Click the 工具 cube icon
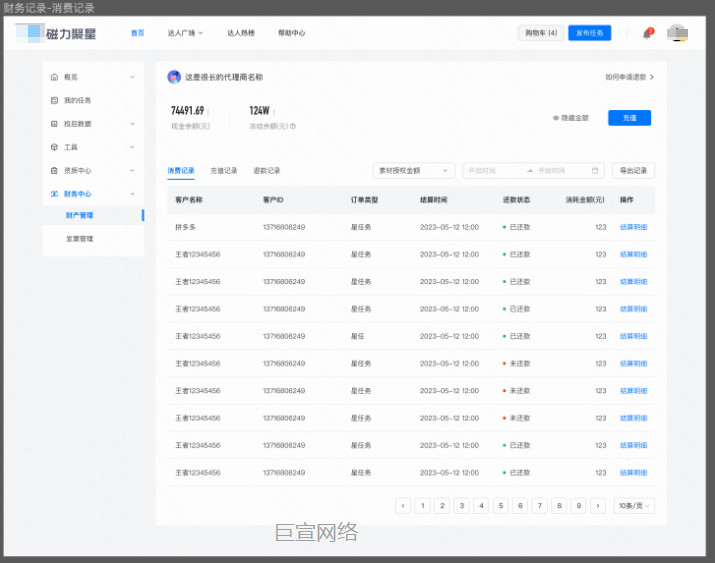The width and height of the screenshot is (715, 563). pyautogui.click(x=54, y=147)
